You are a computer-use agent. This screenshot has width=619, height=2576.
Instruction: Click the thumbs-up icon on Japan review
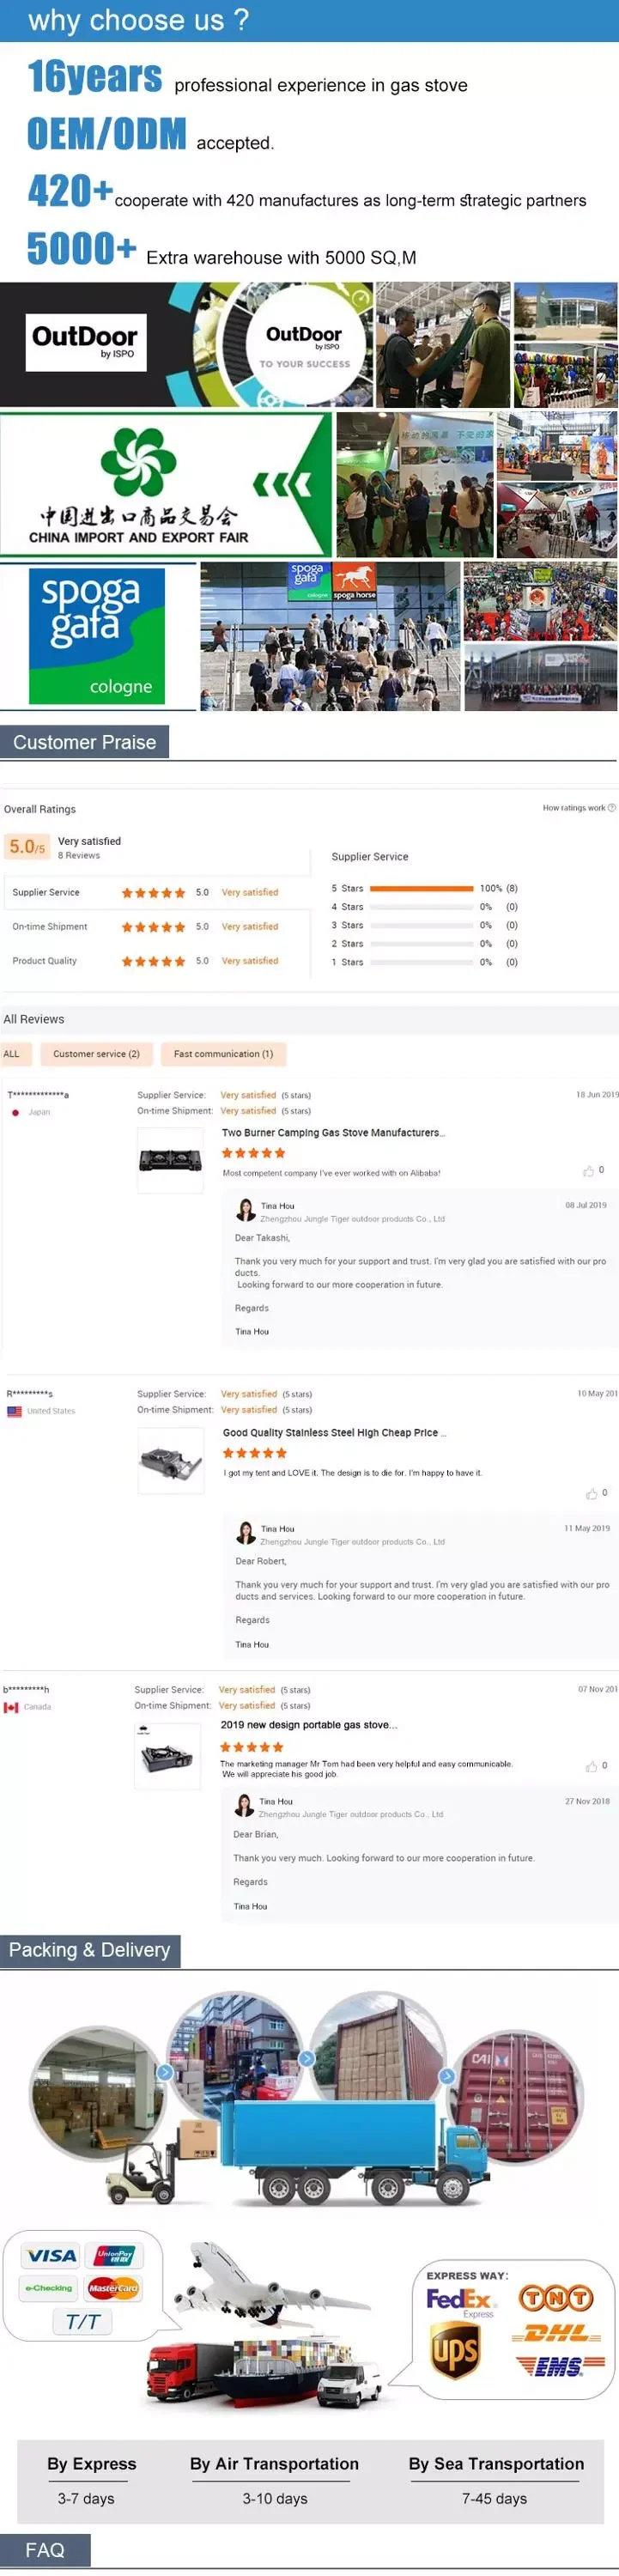pyautogui.click(x=588, y=1170)
